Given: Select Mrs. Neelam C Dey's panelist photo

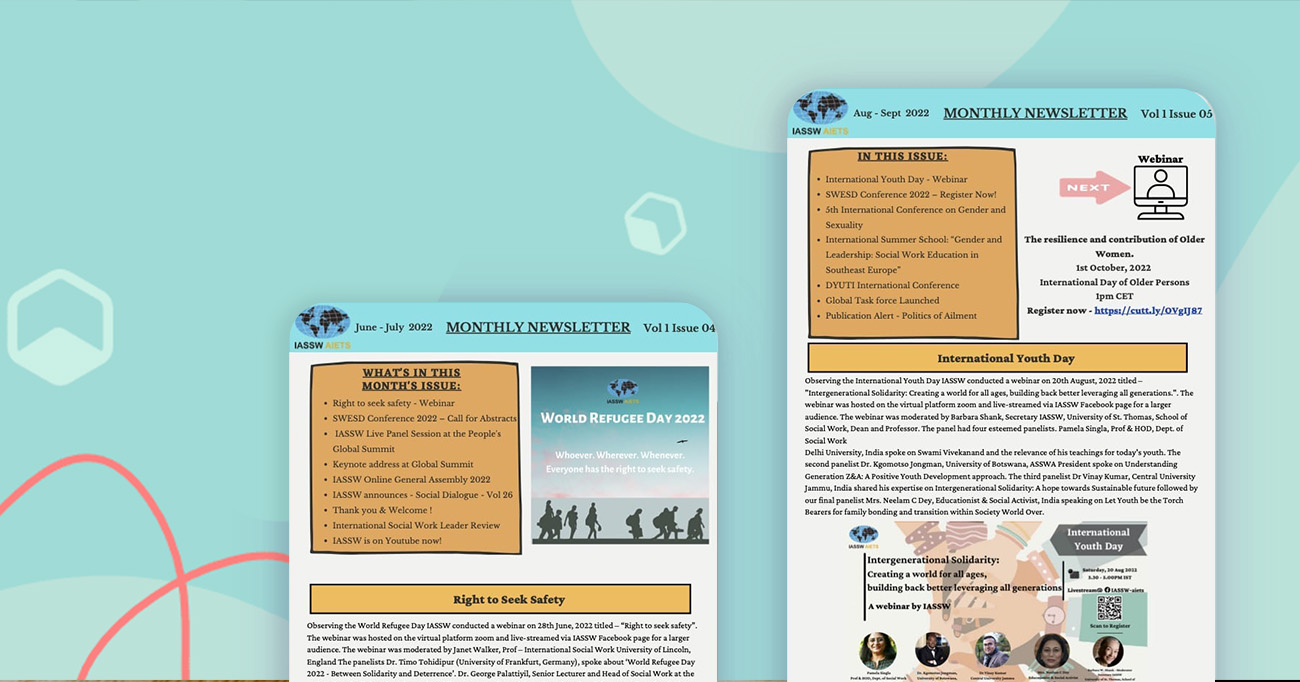Looking at the screenshot, I should click(1051, 651).
